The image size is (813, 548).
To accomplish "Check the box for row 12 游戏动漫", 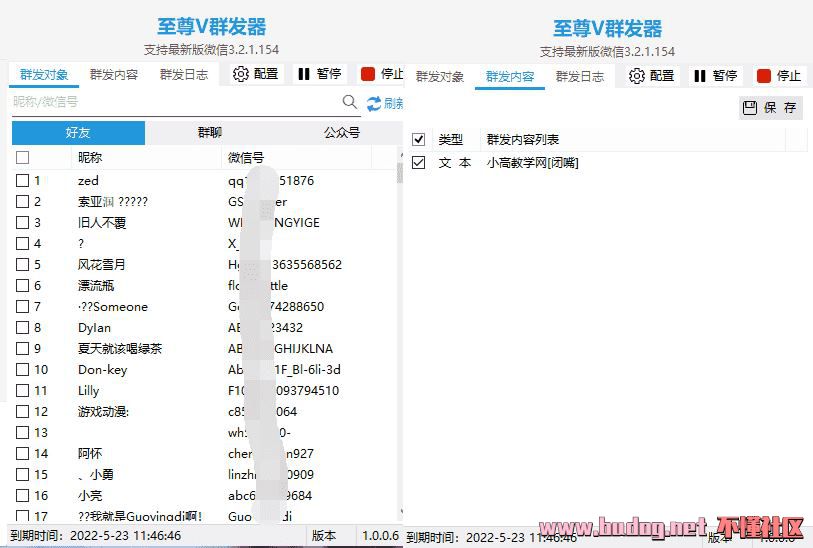I will click(x=22, y=412).
